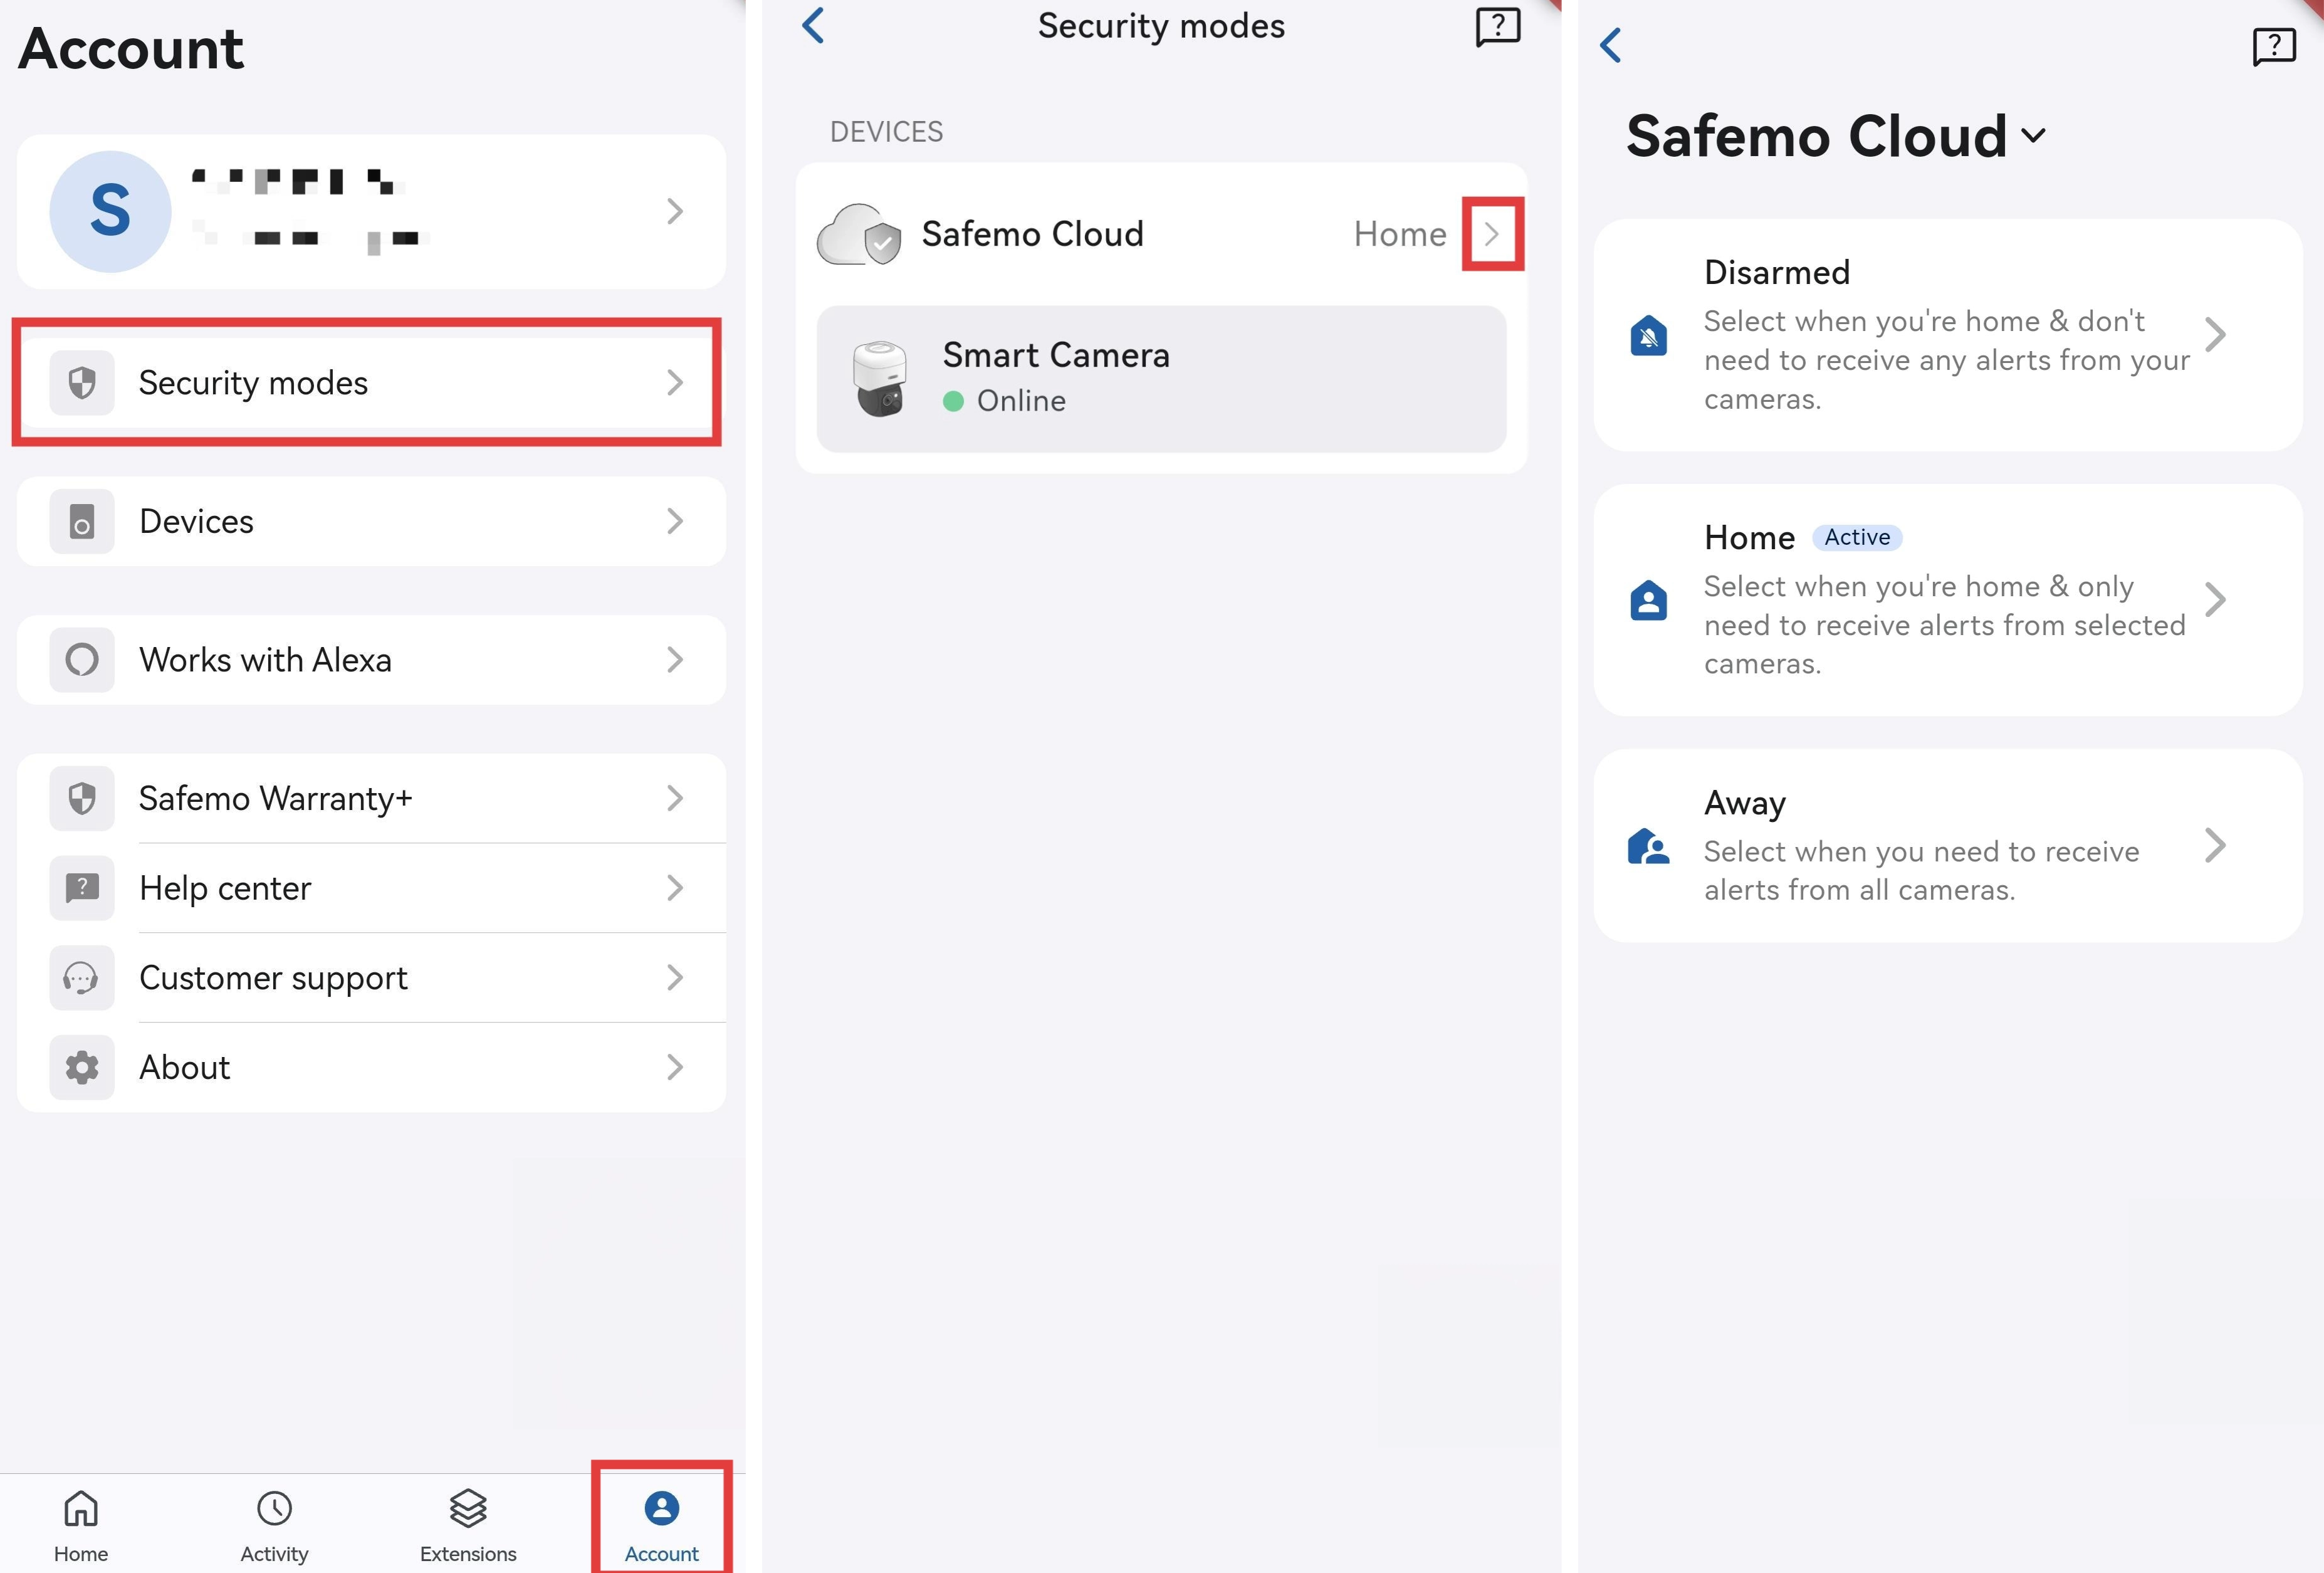The image size is (2324, 1573).
Task: Click the Away mode house icon
Action: 1648,846
